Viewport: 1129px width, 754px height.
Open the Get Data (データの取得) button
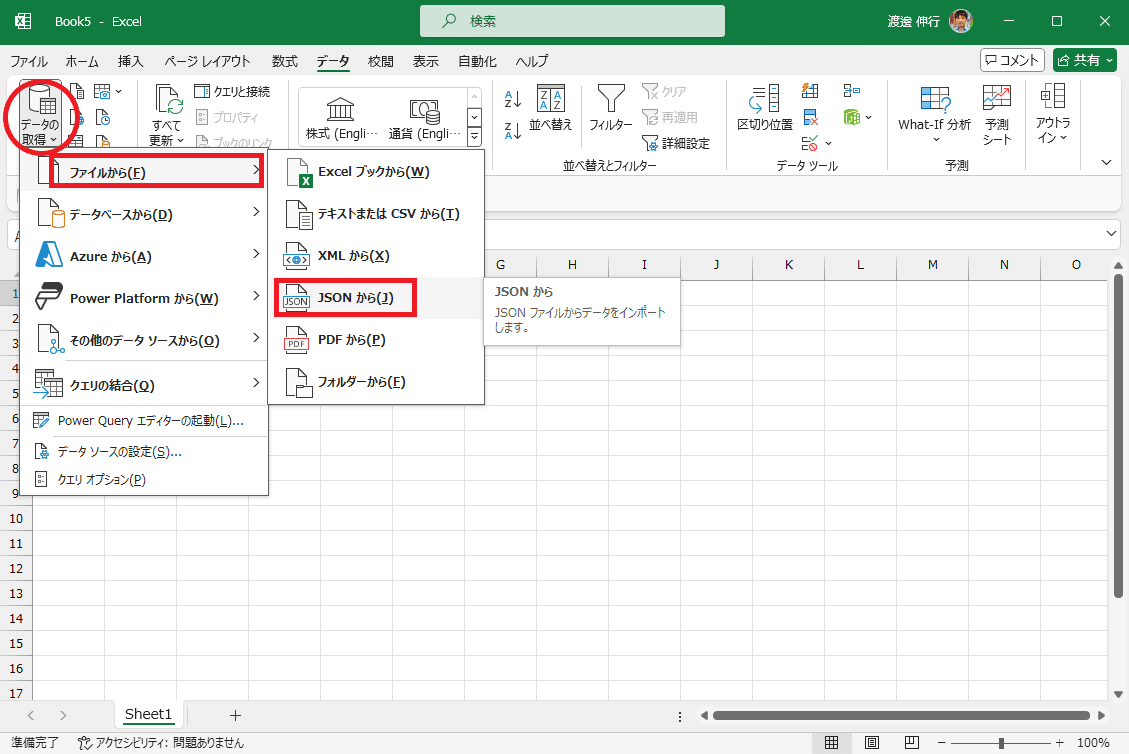click(40, 115)
